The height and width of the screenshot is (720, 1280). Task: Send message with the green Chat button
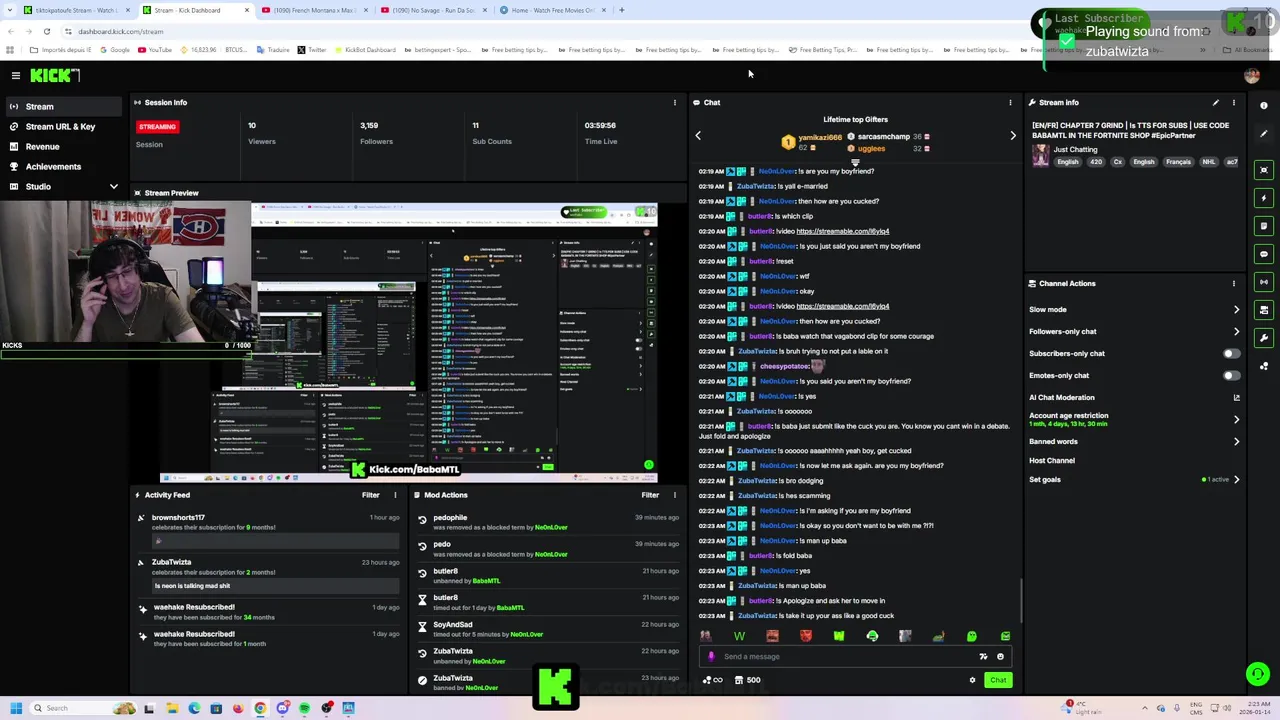[x=998, y=680]
